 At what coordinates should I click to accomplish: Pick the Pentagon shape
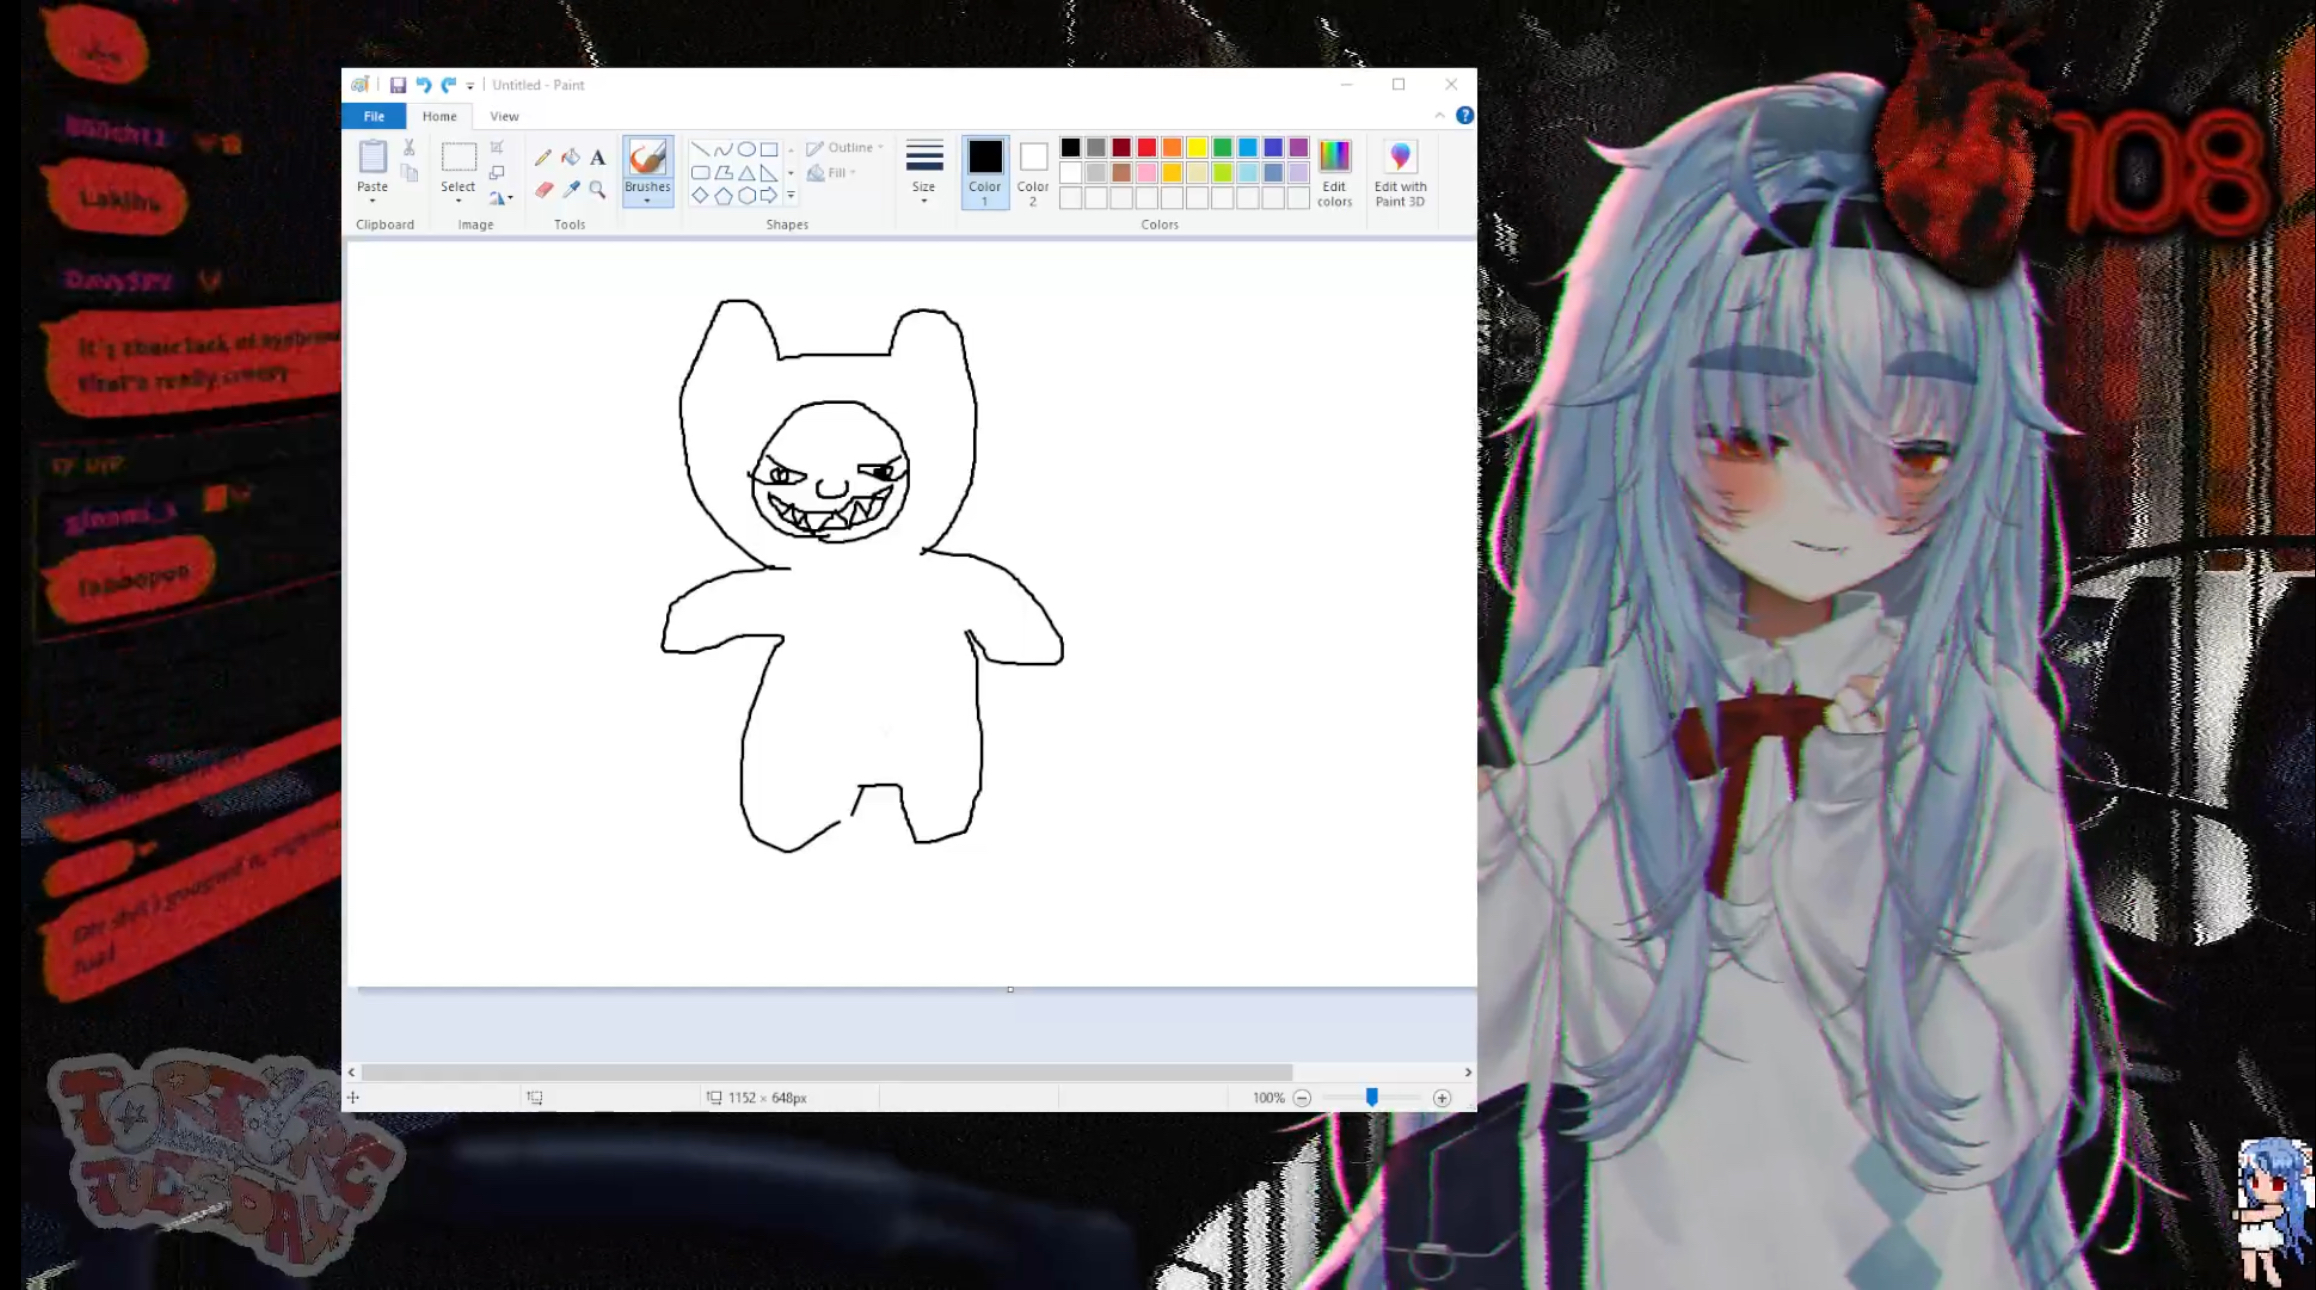(723, 195)
